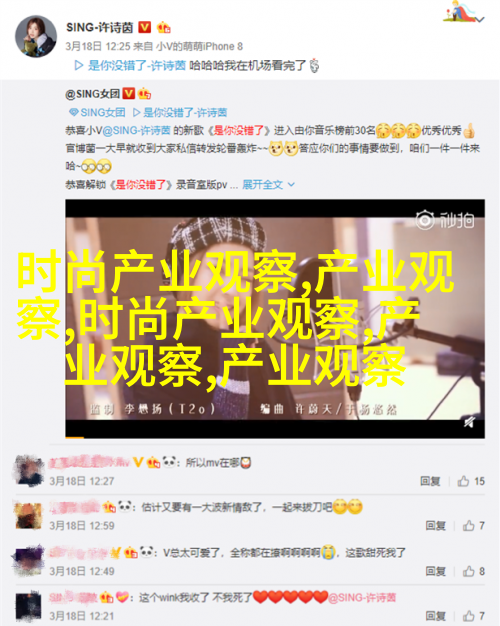
Task: Click the panda badge on the first commenter
Action: click(x=169, y=462)
